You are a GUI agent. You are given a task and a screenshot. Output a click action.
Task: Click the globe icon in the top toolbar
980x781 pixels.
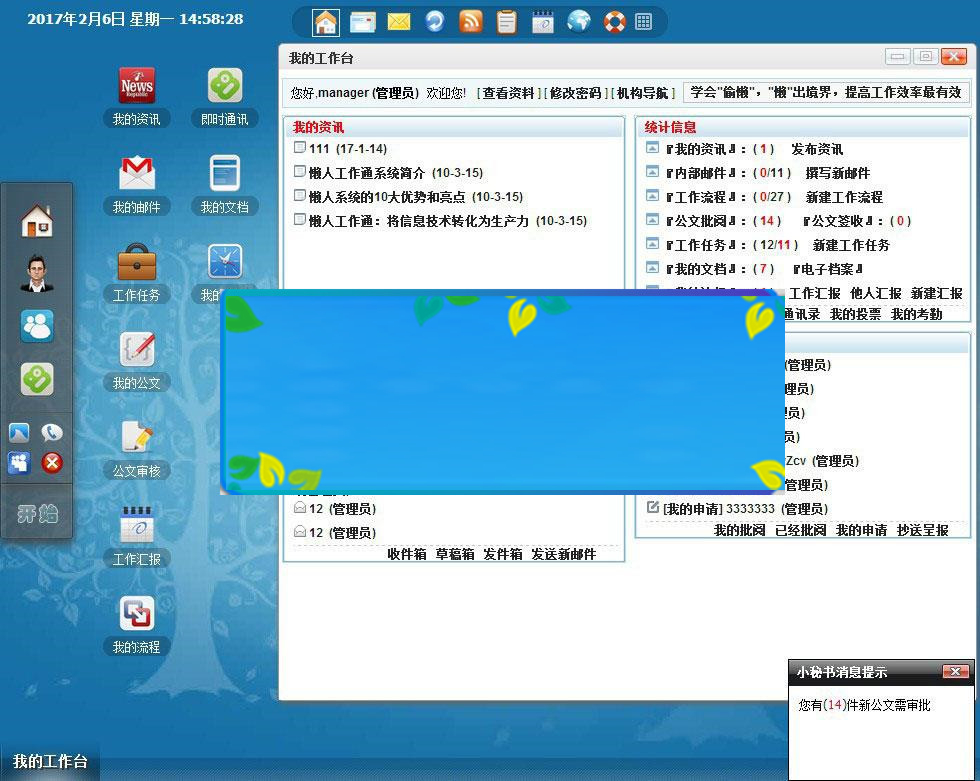tap(578, 21)
